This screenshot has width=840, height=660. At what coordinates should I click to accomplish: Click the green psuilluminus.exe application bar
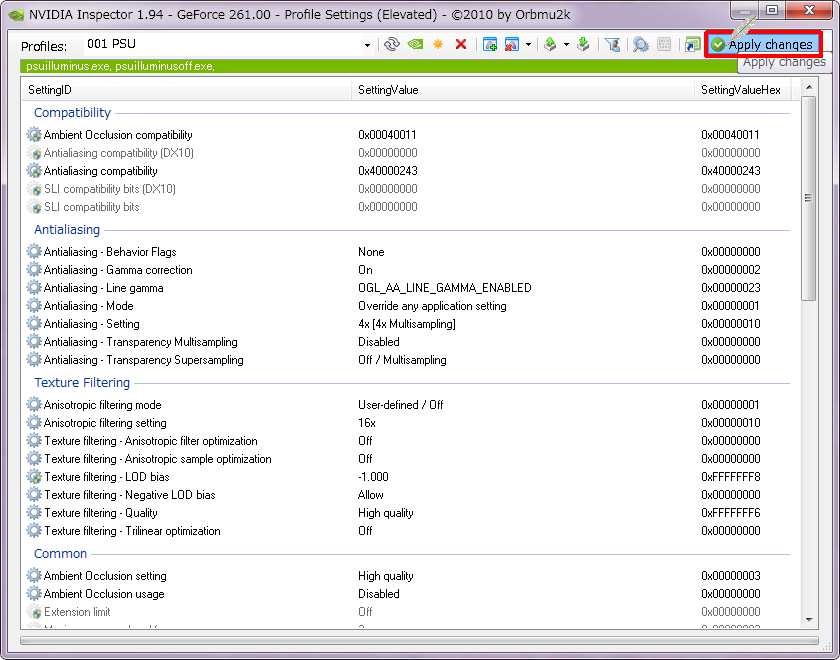pyautogui.click(x=378, y=66)
